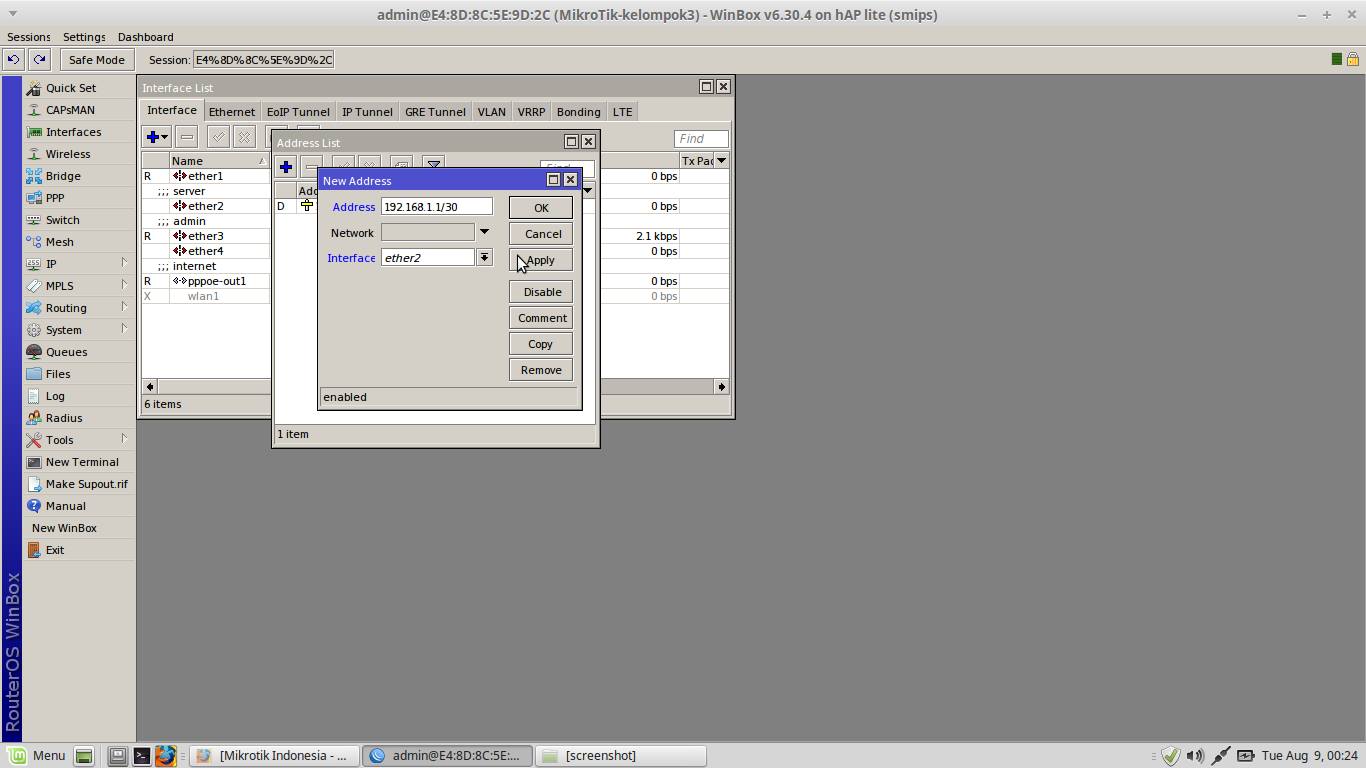This screenshot has width=1366, height=768.
Task: Click Find box in Interface List
Action: [701, 139]
